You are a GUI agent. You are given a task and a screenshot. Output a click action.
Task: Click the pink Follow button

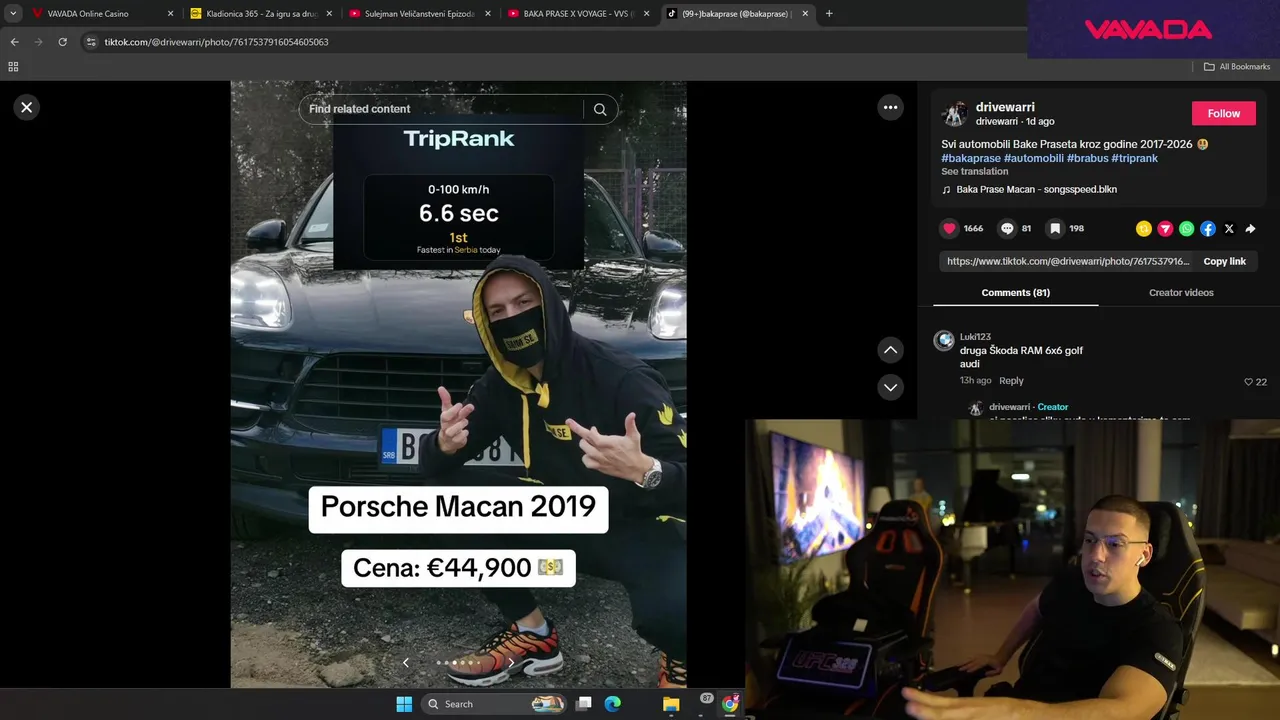point(1223,113)
